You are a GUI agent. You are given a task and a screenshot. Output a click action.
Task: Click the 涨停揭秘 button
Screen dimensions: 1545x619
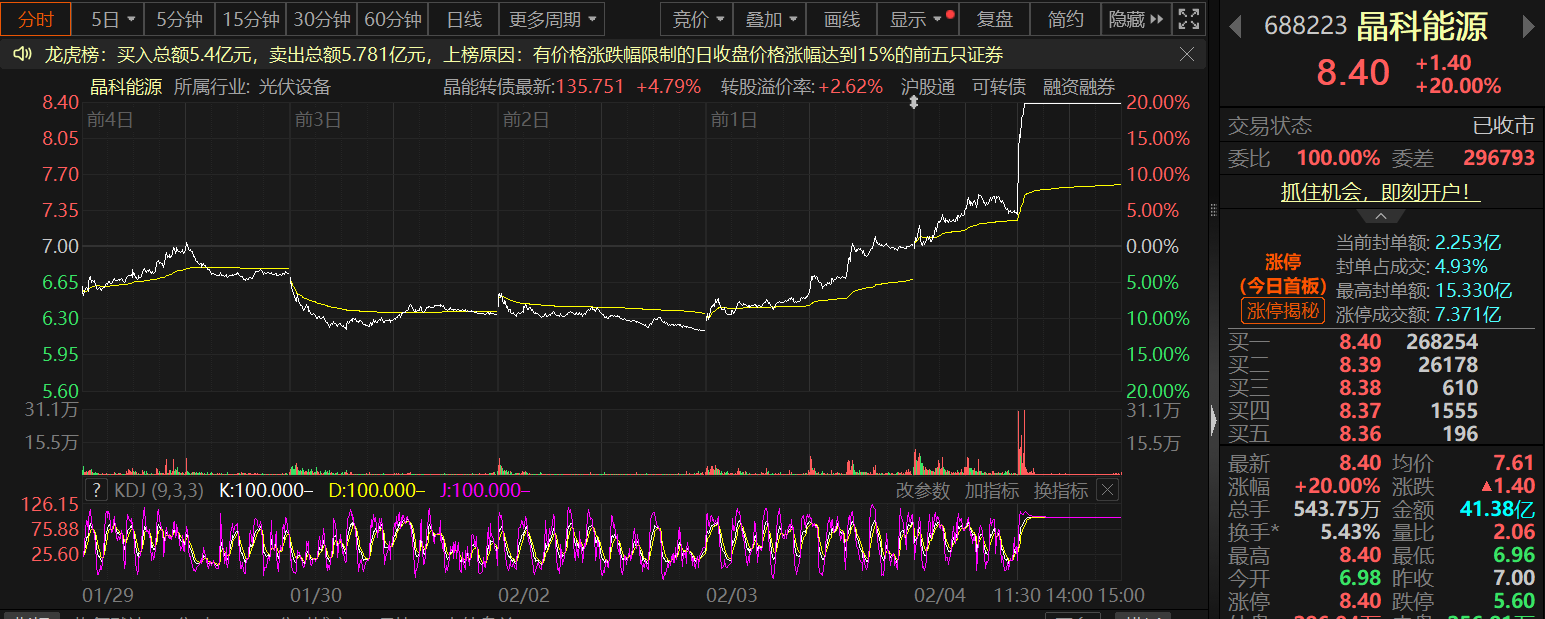click(1283, 311)
